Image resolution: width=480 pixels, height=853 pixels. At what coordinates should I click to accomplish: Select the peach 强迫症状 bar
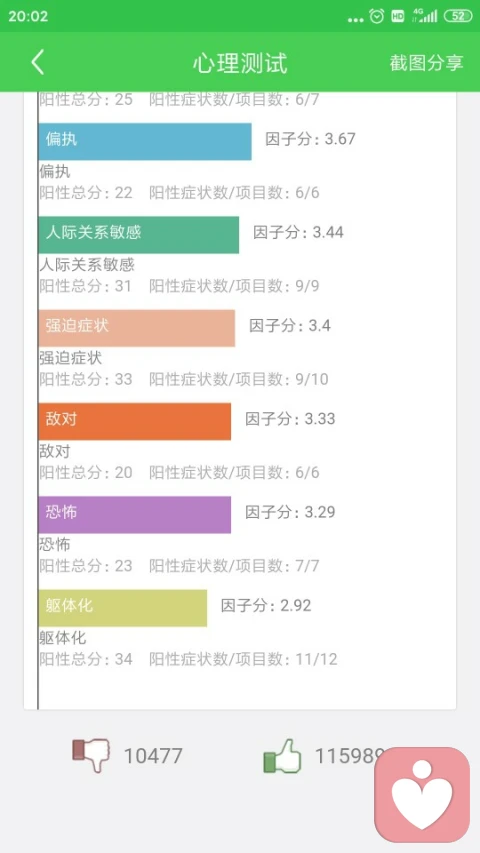[137, 328]
